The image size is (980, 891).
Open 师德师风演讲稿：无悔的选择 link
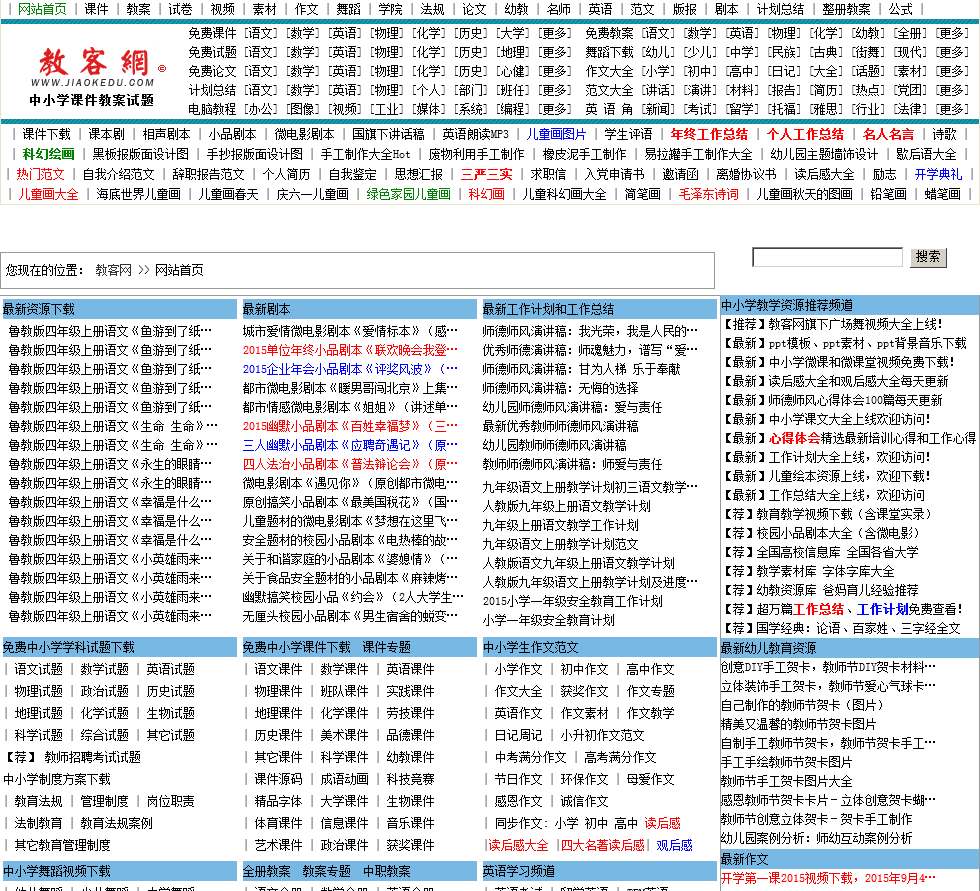coord(560,388)
